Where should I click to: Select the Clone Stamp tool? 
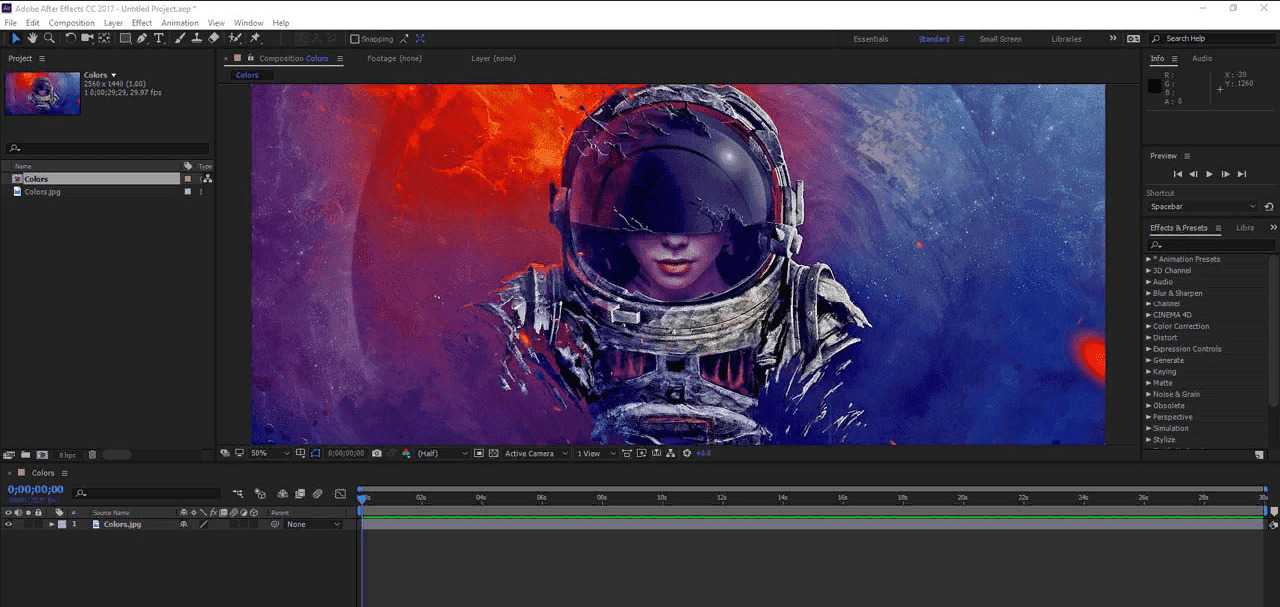tap(197, 38)
